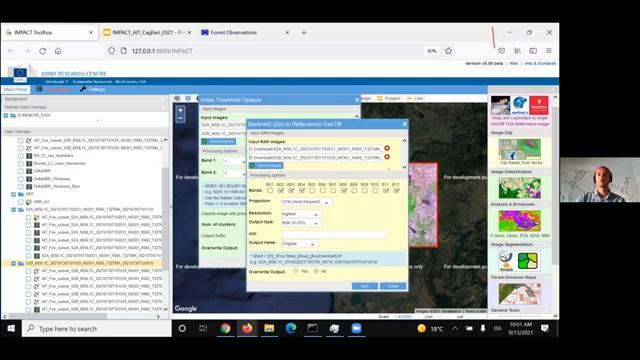Click Select inputs in Sentinel2 dialog

click(x=266, y=165)
